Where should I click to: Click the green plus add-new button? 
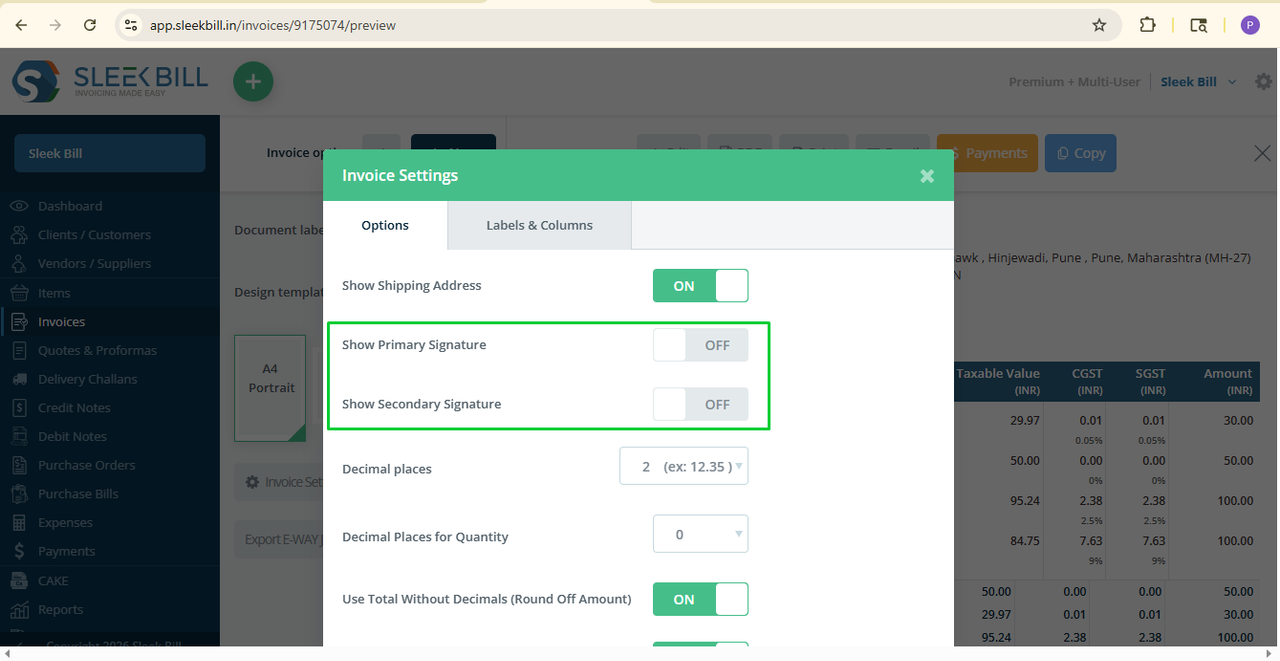253,81
